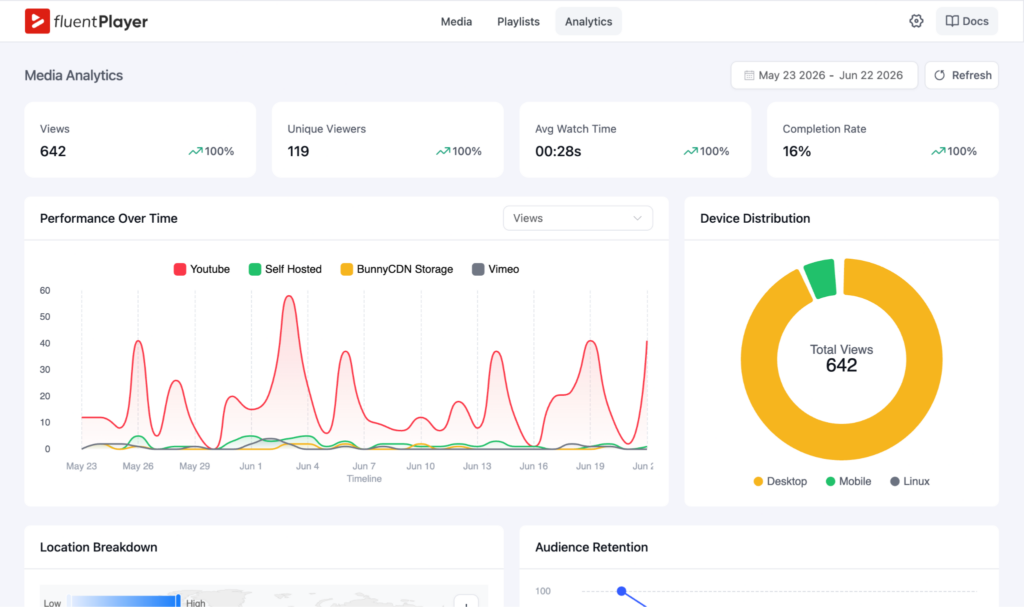Image resolution: width=1024 pixels, height=607 pixels.
Task: Click the green Self Hosted legend swatch
Action: [x=255, y=269]
